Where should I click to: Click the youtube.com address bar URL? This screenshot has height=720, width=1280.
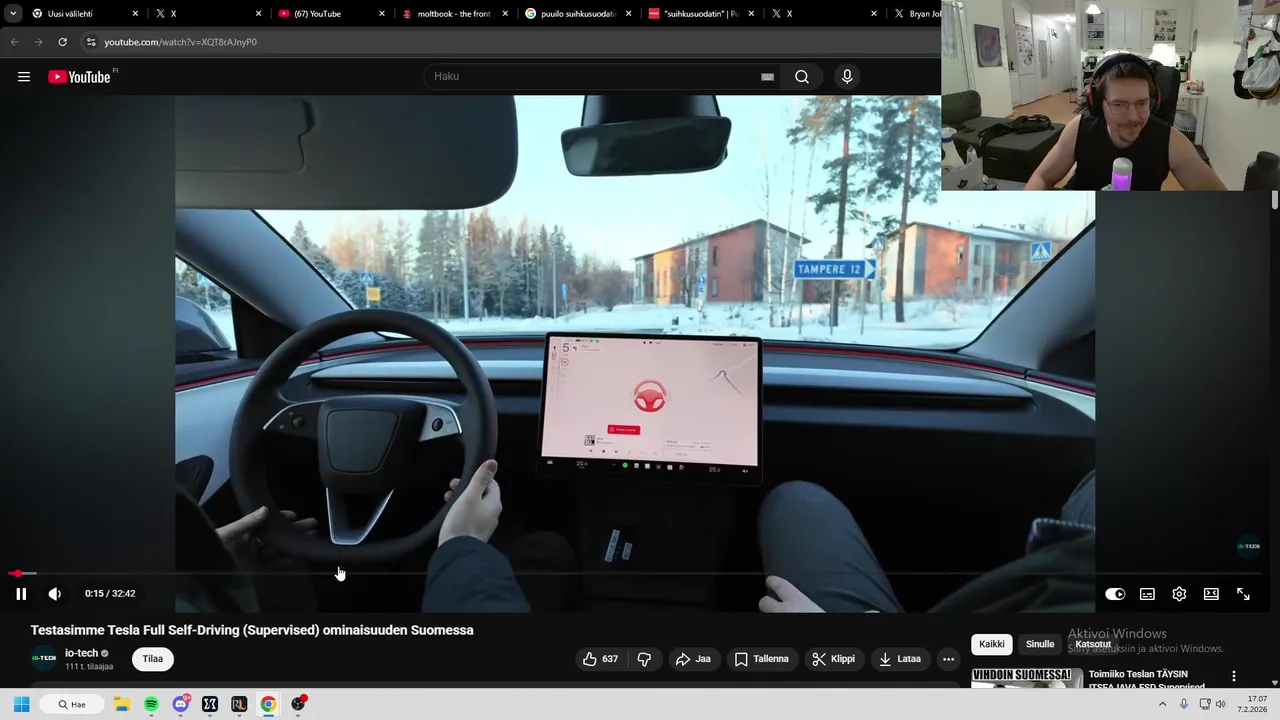point(180,42)
